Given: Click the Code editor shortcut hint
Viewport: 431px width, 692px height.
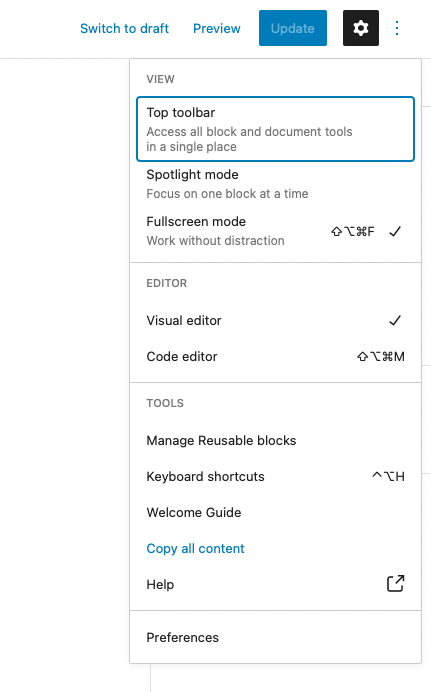Looking at the screenshot, I should click(381, 356).
